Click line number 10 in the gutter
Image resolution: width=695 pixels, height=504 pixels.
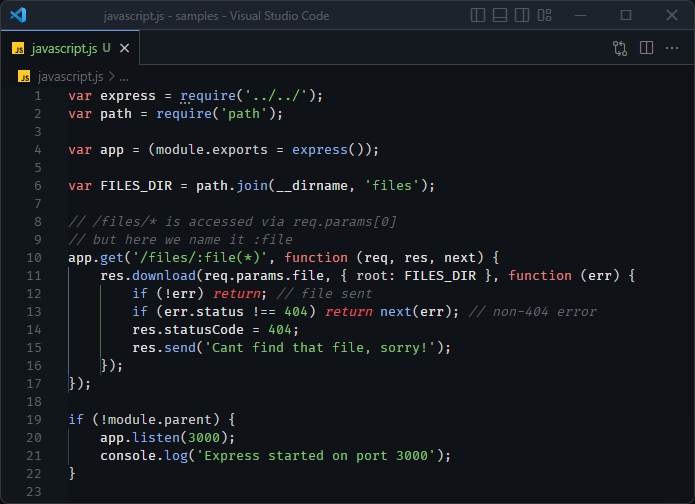(x=34, y=258)
